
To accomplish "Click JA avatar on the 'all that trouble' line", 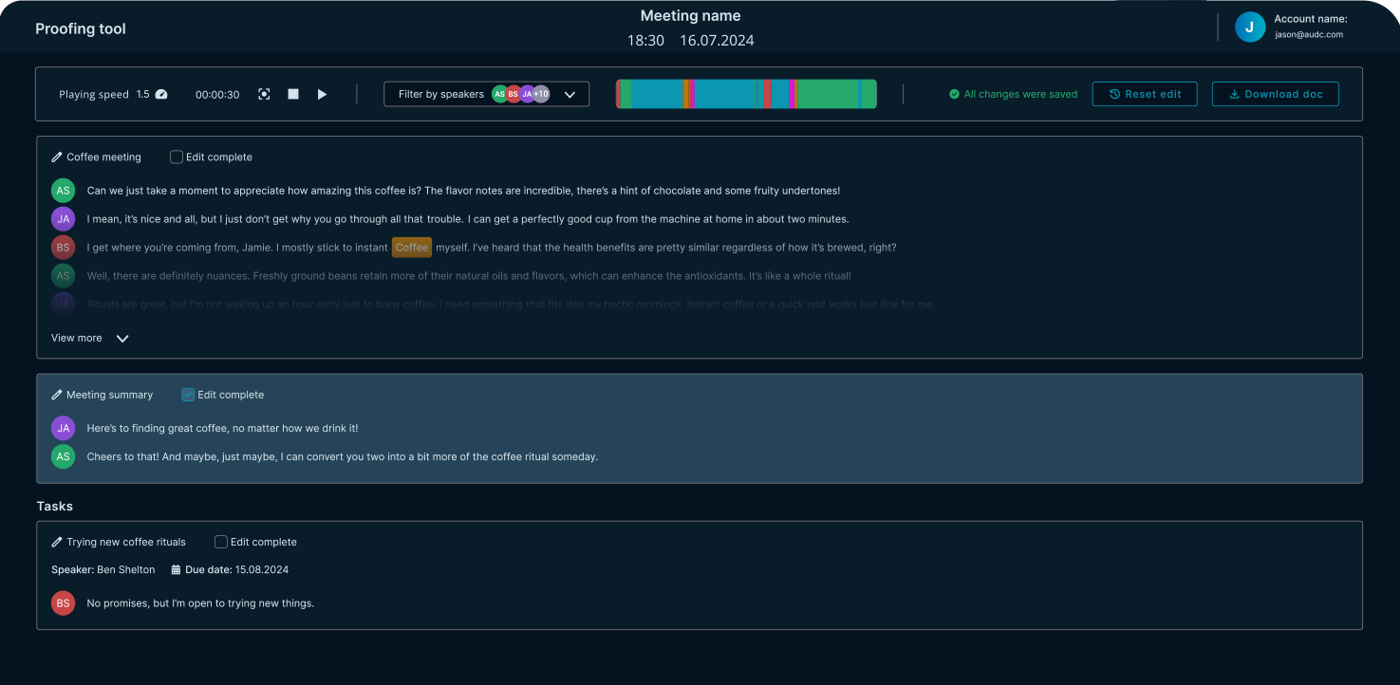I will (63, 219).
